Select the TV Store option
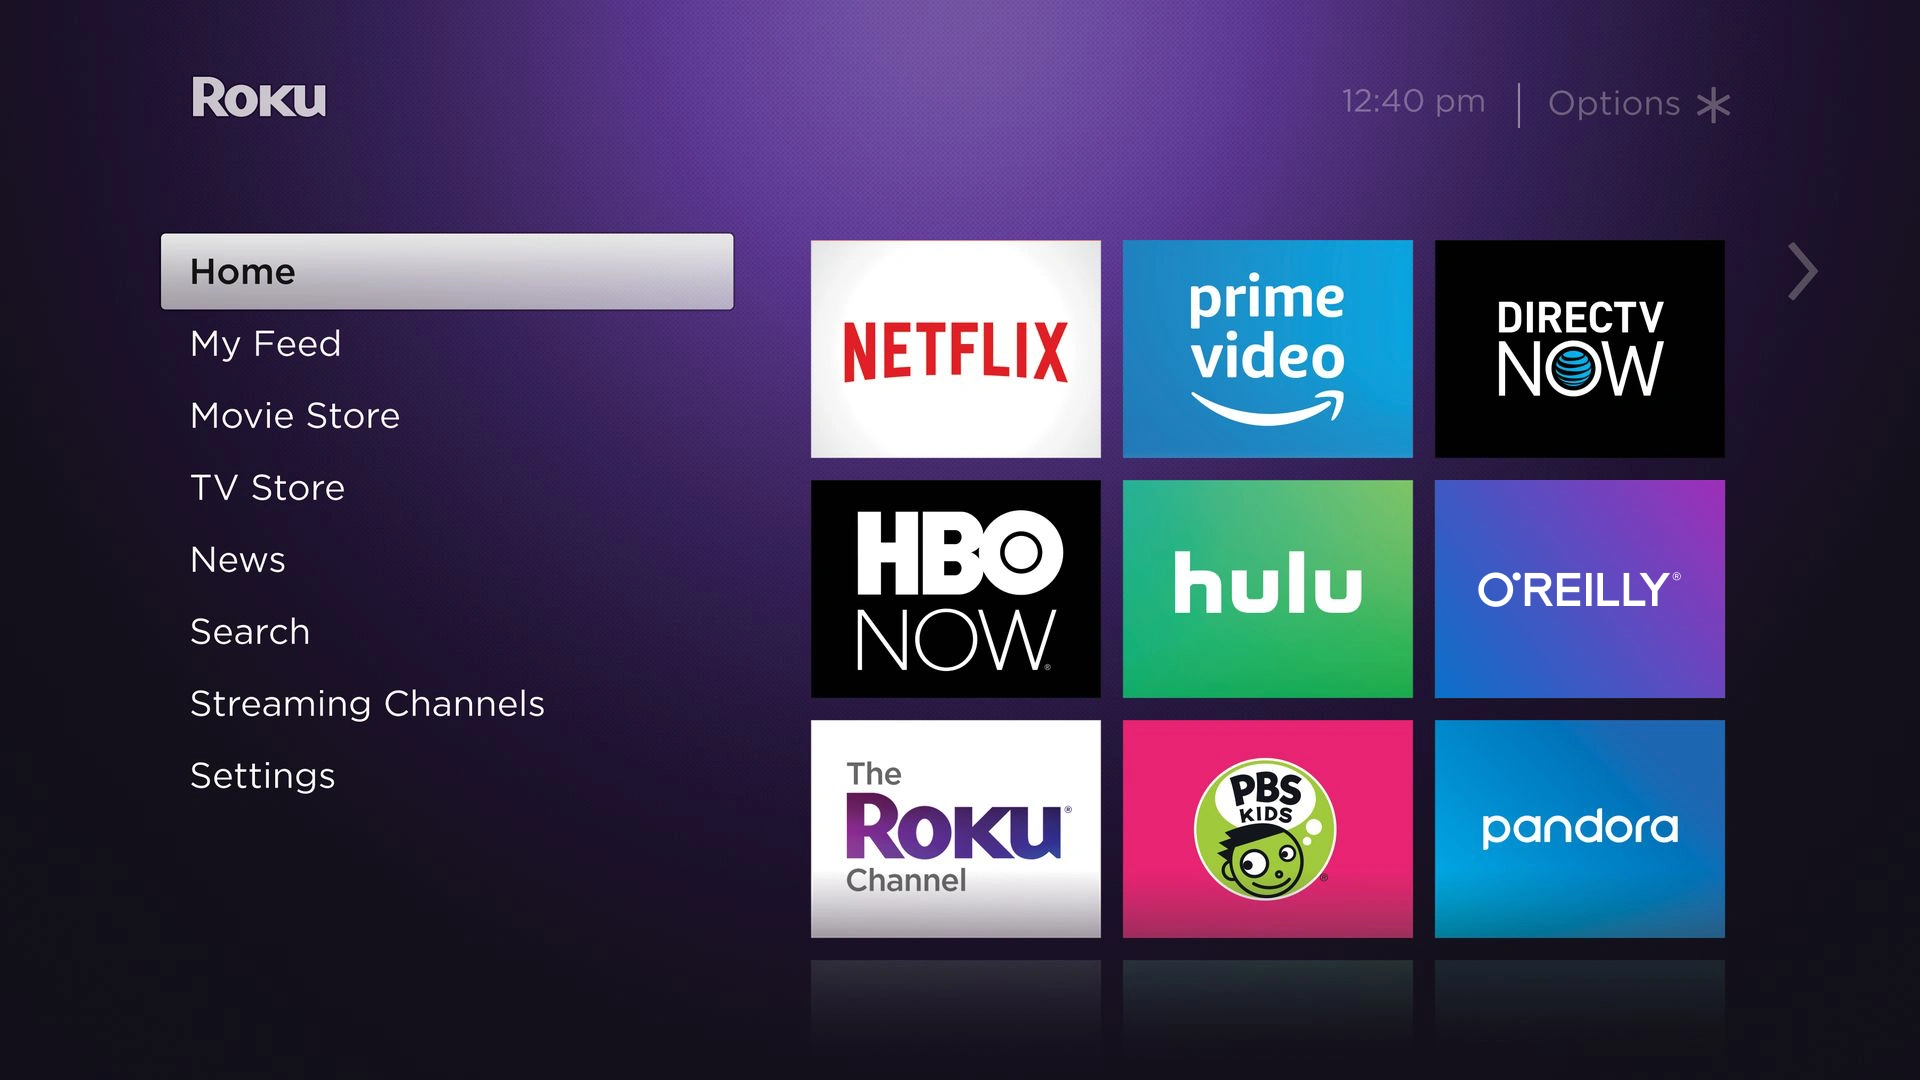 tap(268, 488)
